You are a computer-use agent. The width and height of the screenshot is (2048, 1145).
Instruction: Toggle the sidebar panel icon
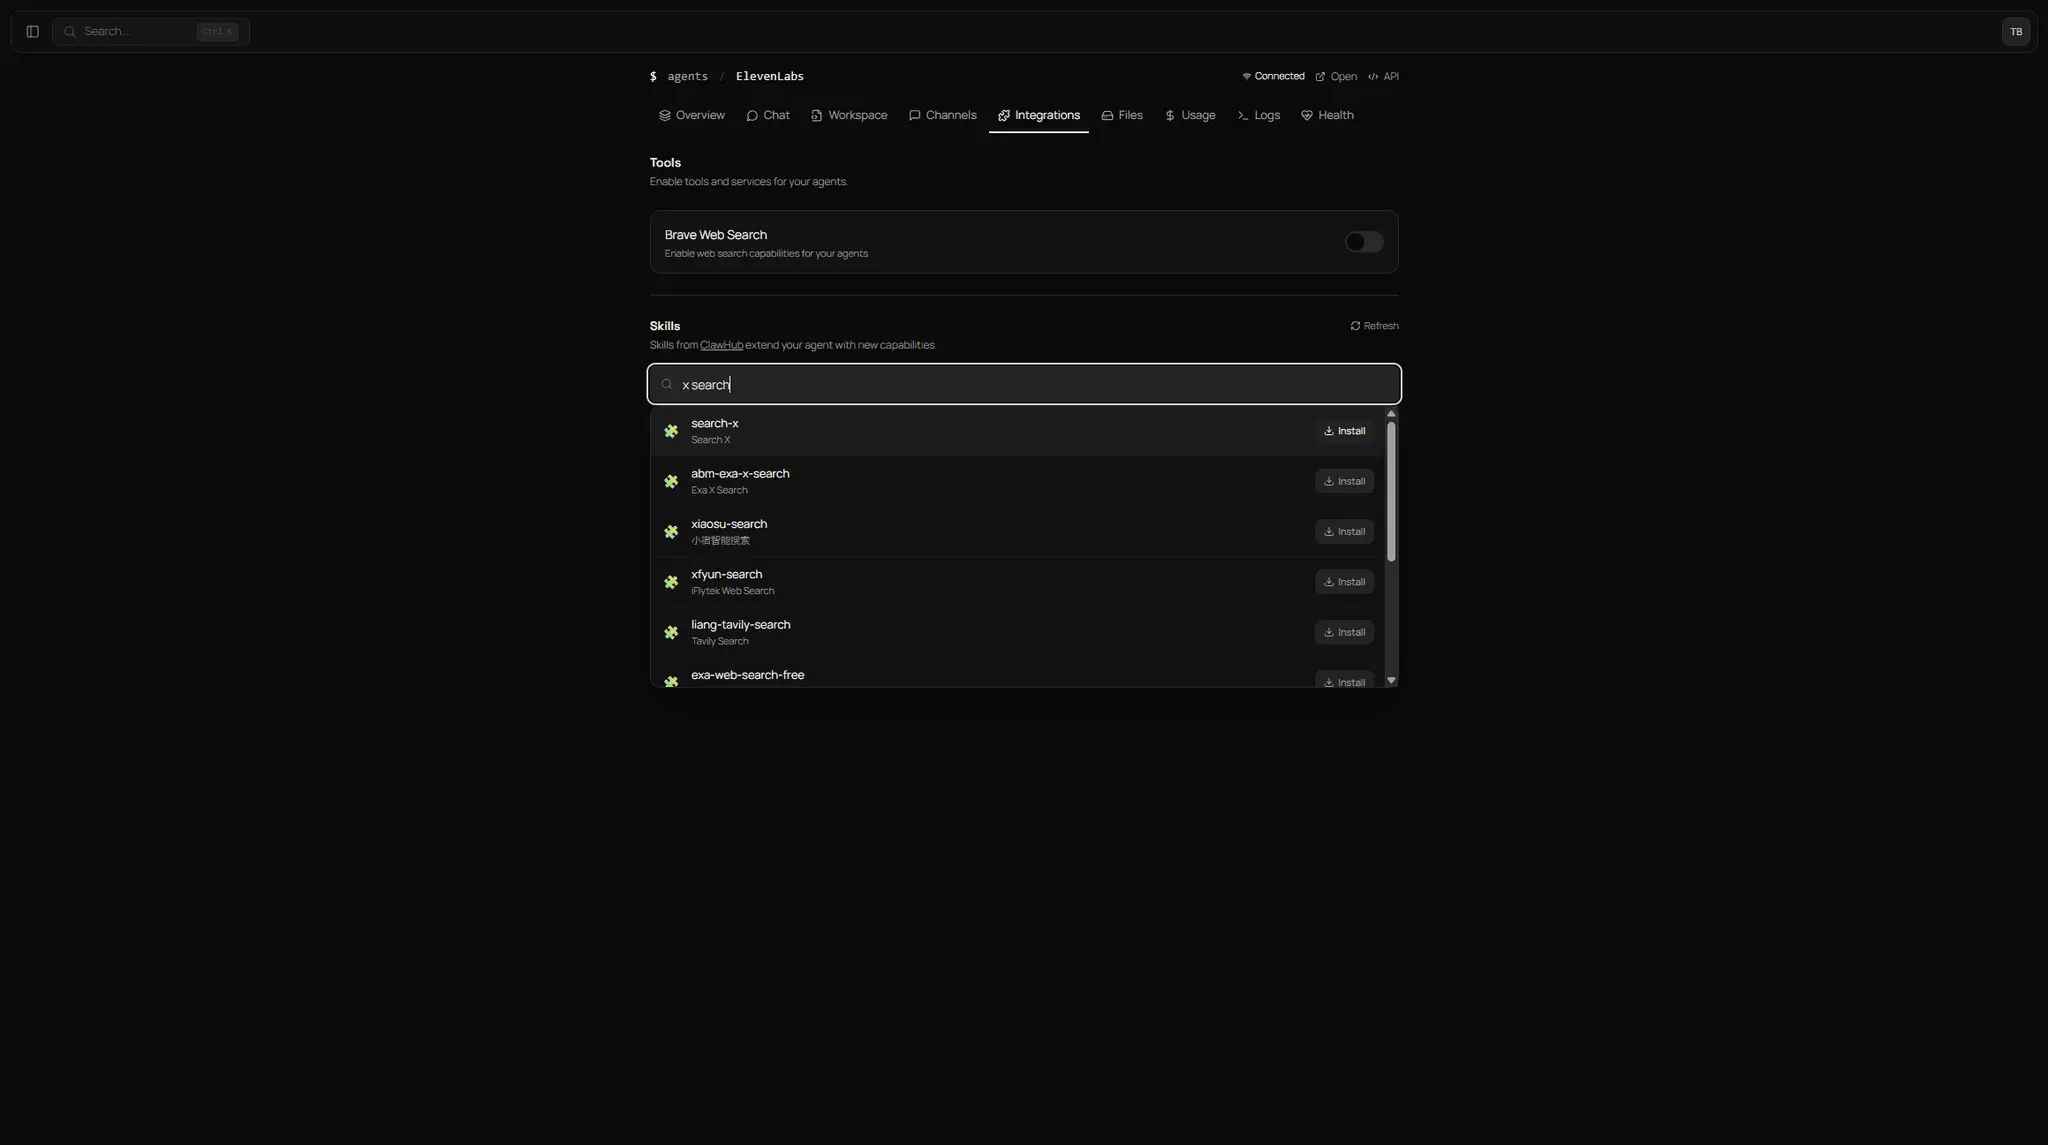click(x=32, y=32)
